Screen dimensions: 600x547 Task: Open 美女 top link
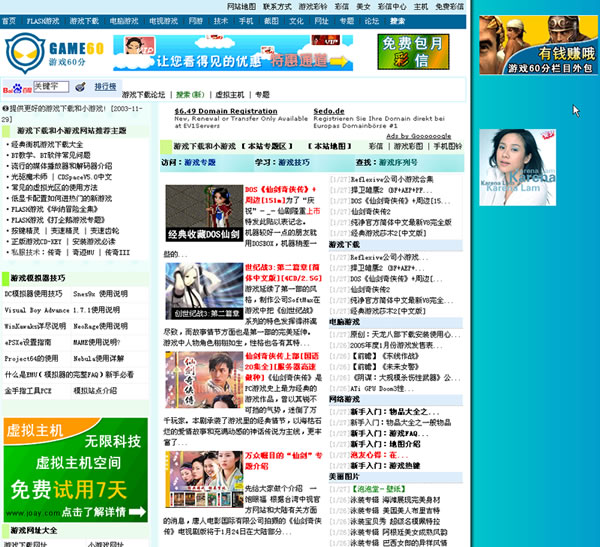[x=363, y=7]
